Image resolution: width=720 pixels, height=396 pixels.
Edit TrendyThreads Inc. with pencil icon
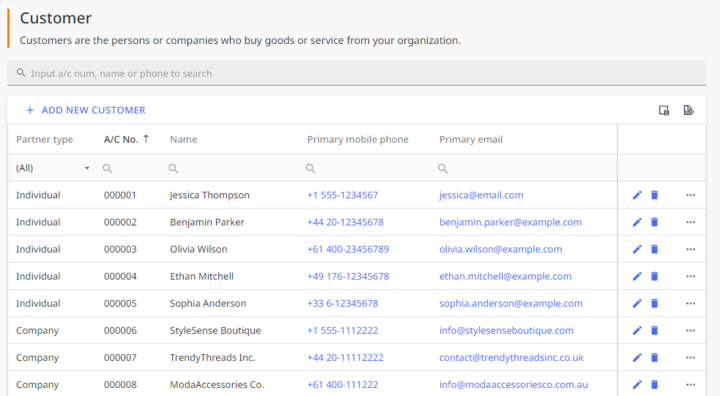(637, 358)
